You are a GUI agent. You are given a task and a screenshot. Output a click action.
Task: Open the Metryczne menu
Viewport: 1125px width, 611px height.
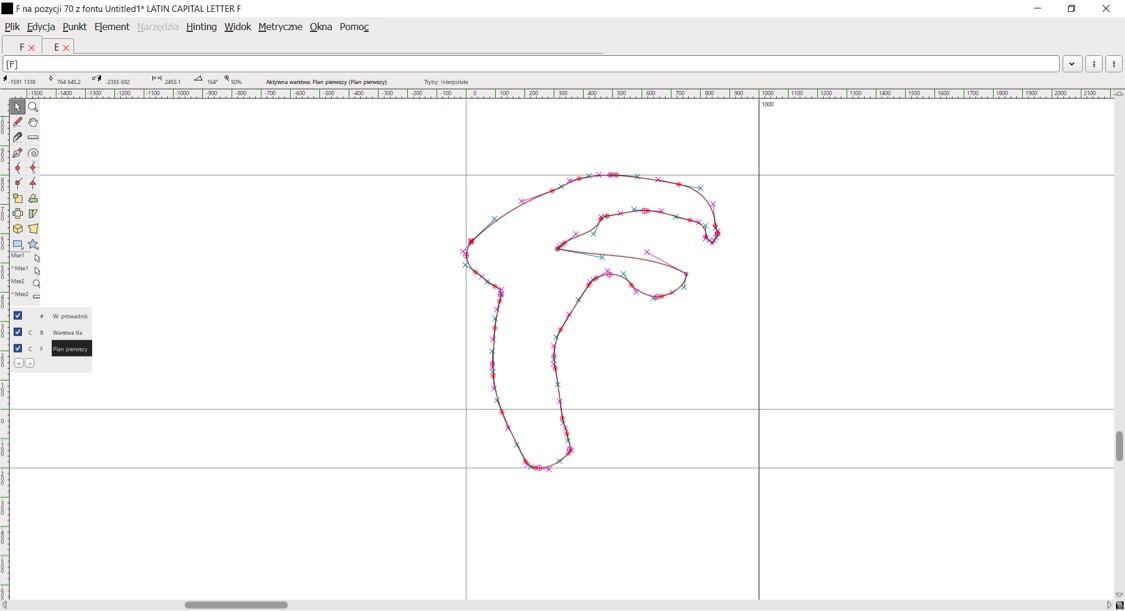point(280,27)
